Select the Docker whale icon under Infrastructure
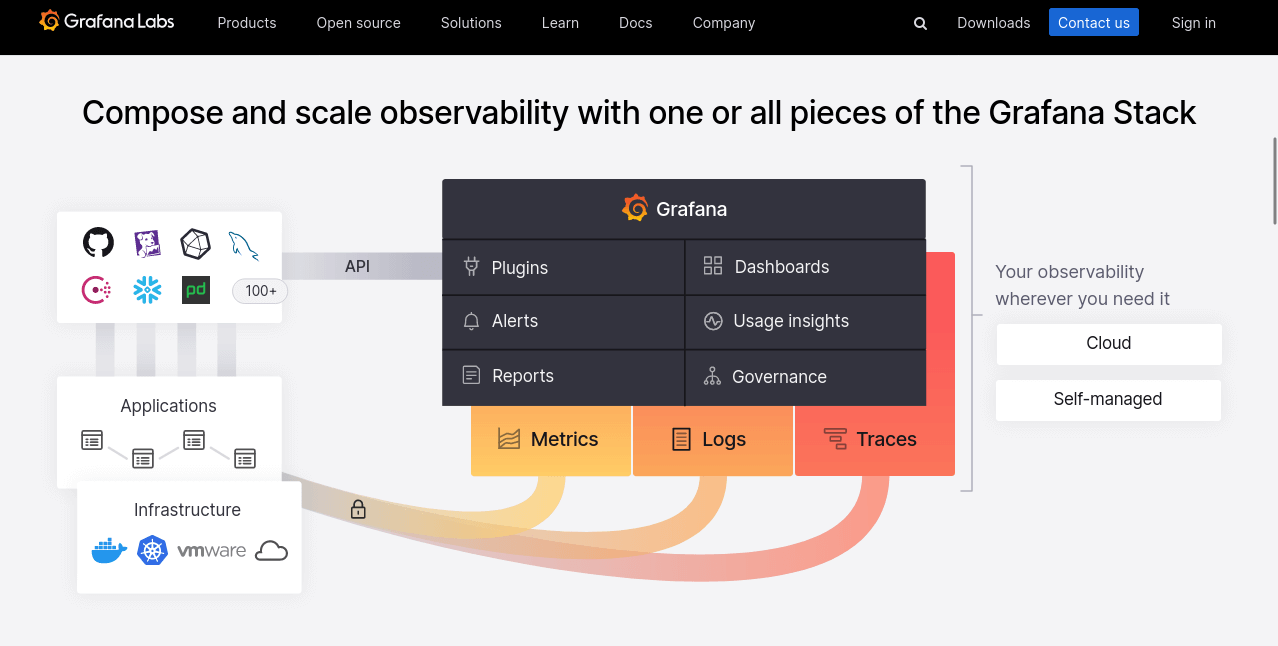 coord(108,550)
